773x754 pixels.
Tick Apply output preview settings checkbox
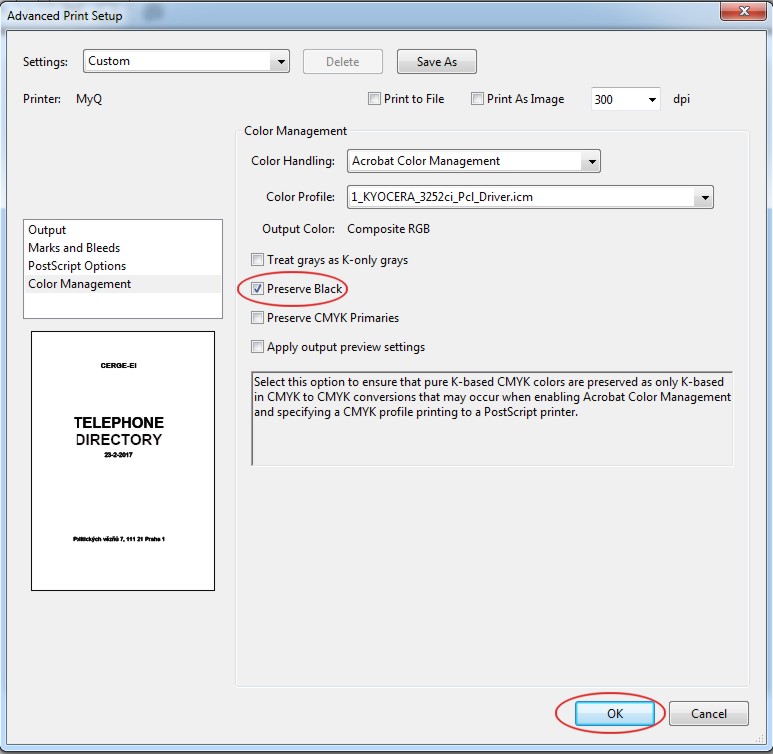click(258, 347)
